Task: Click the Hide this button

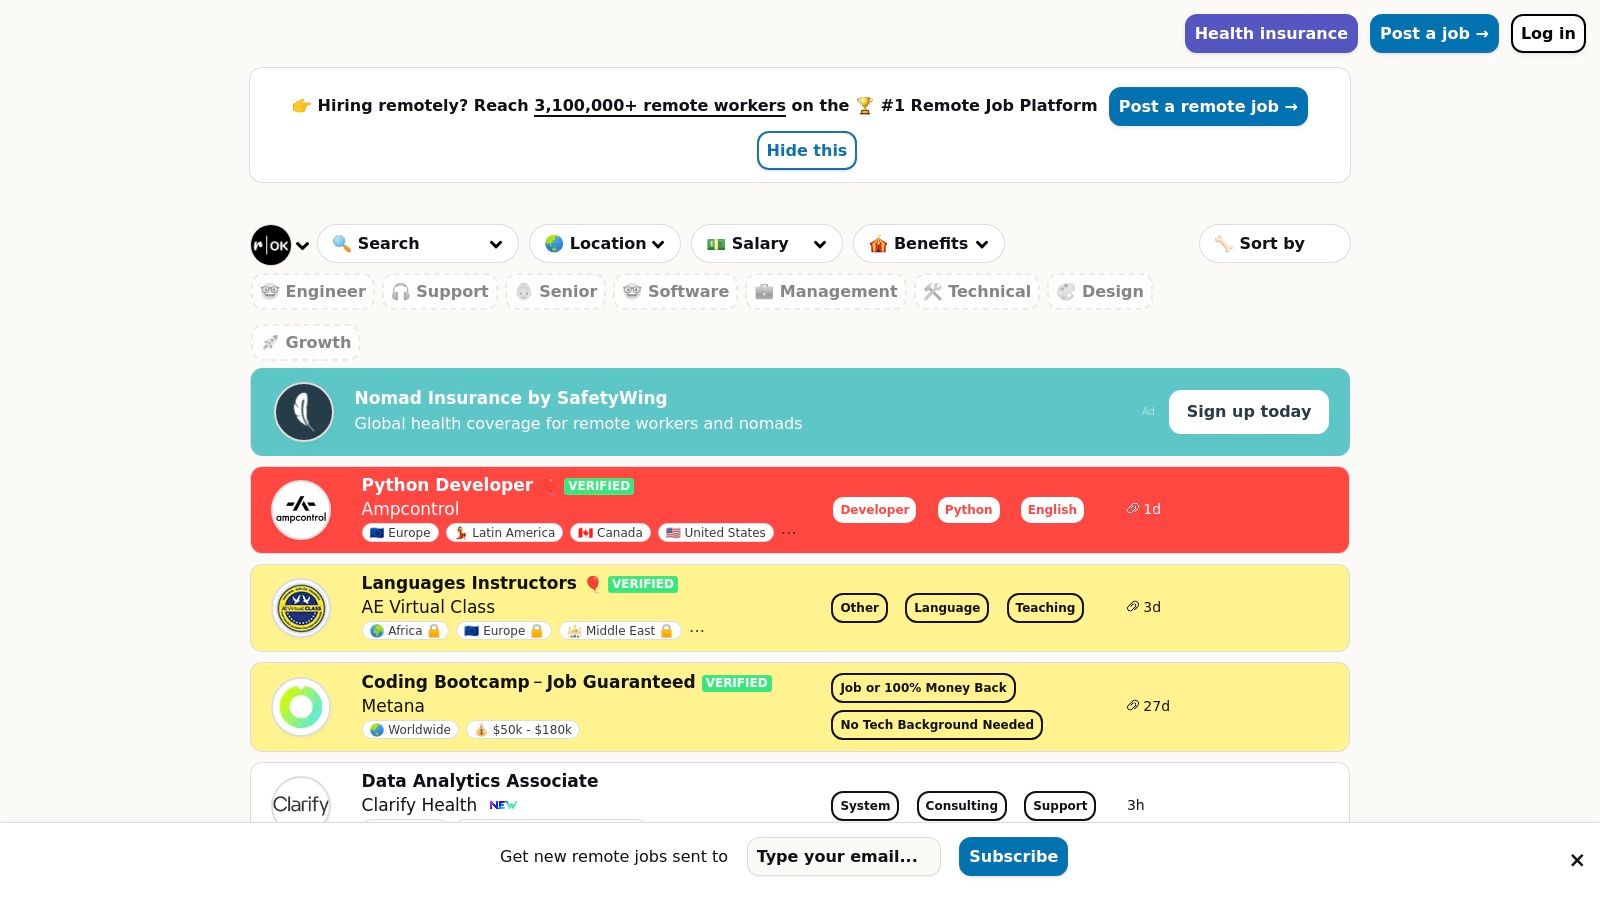Action: click(806, 151)
